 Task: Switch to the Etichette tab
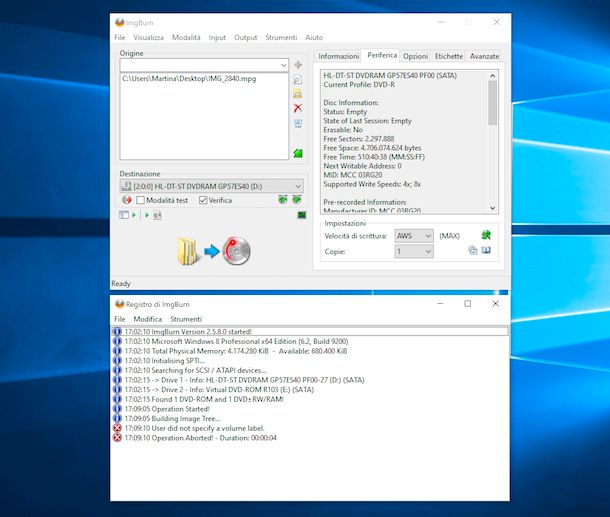pos(449,56)
